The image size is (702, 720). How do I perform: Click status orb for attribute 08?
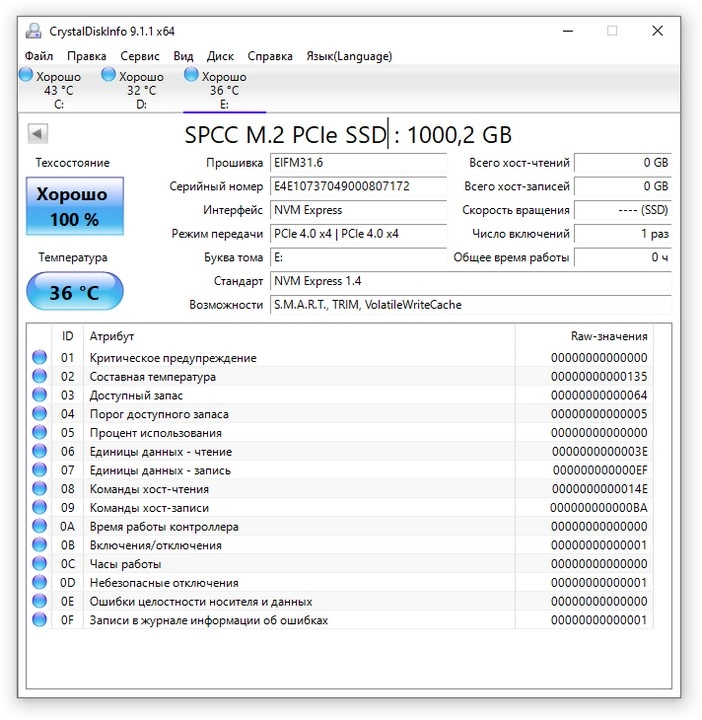39,489
